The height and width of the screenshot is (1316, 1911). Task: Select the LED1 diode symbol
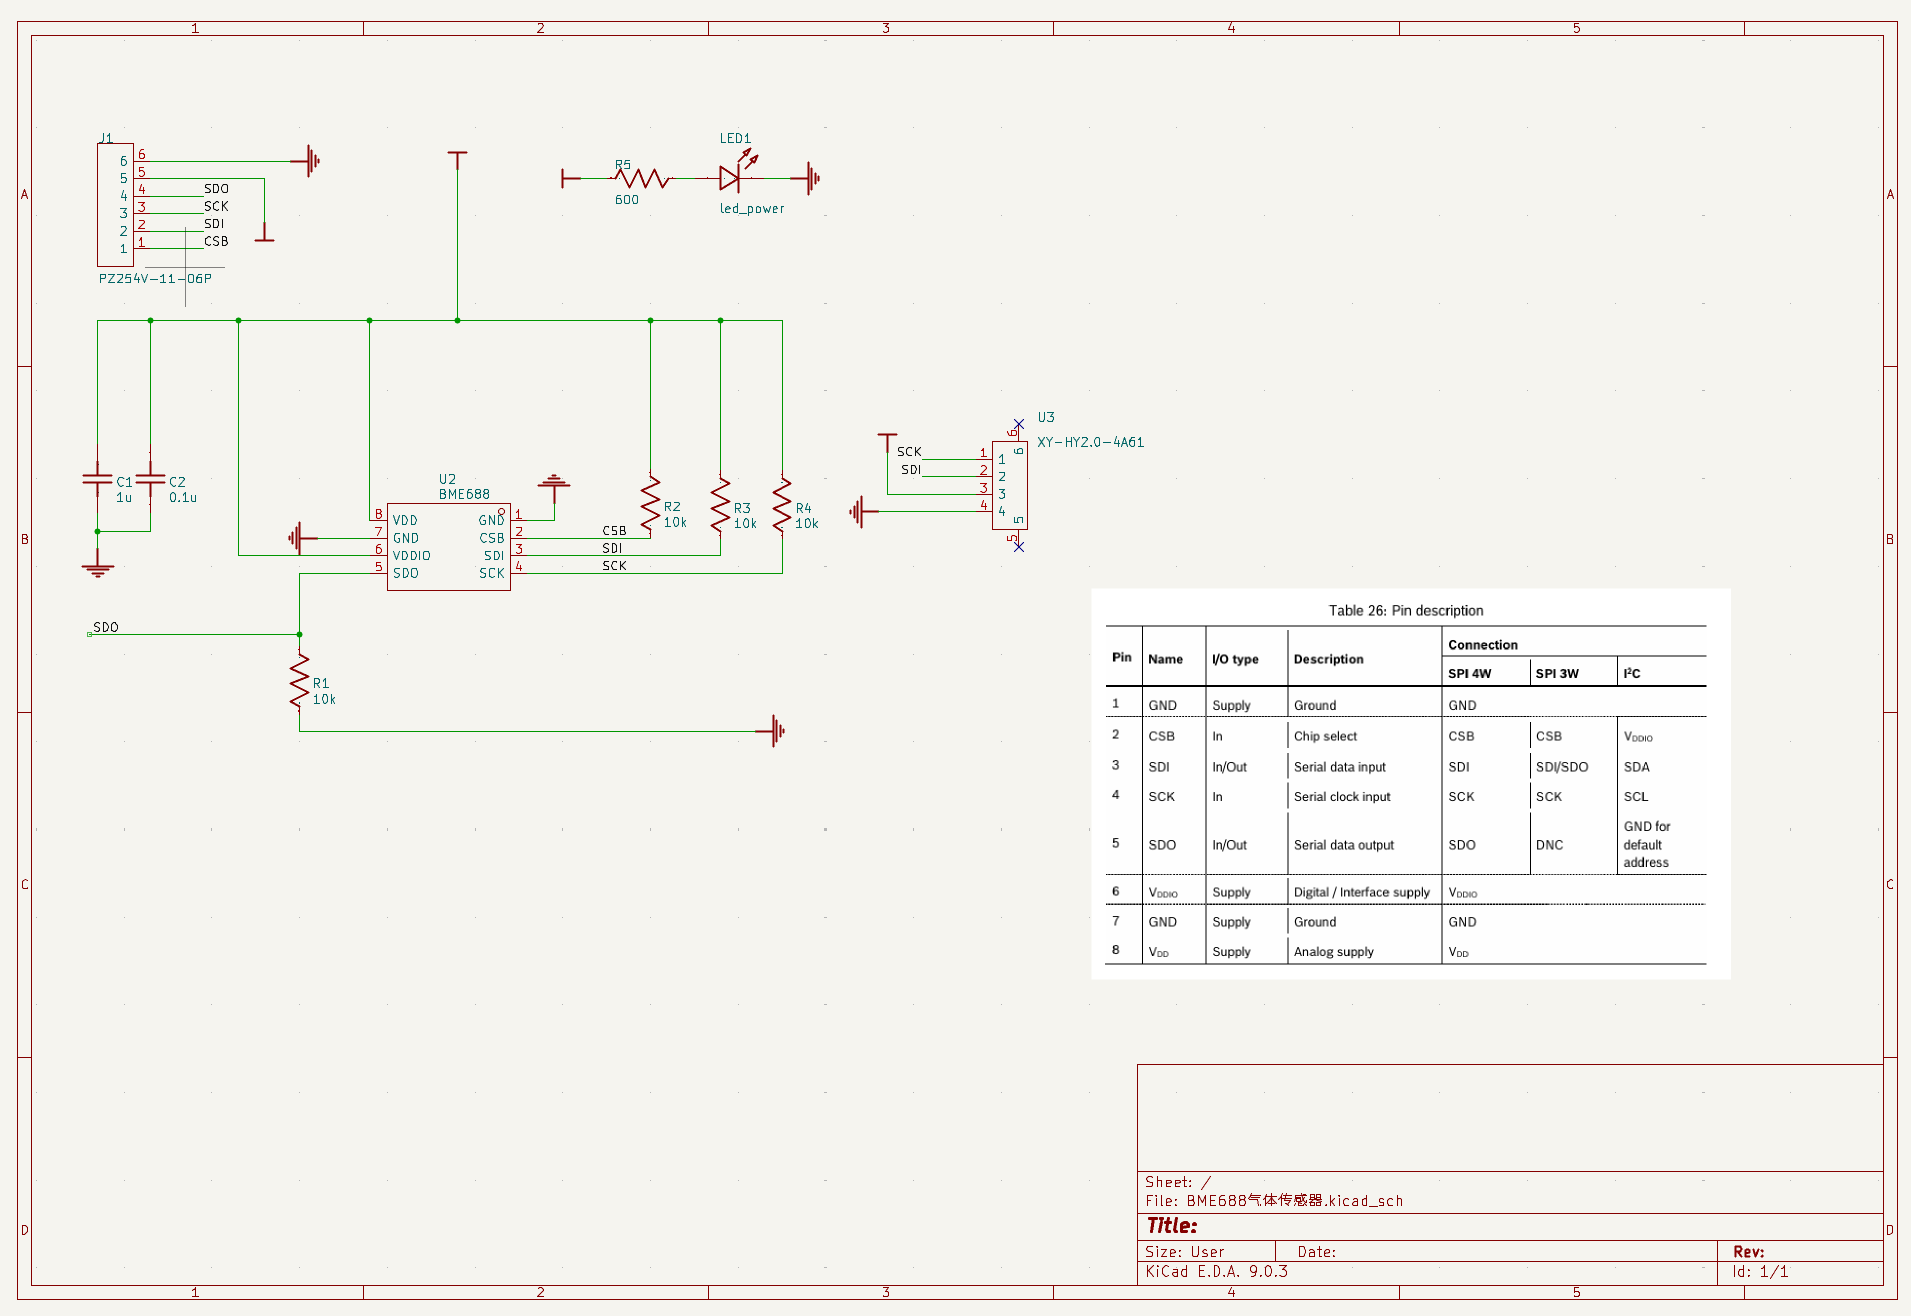click(x=730, y=179)
